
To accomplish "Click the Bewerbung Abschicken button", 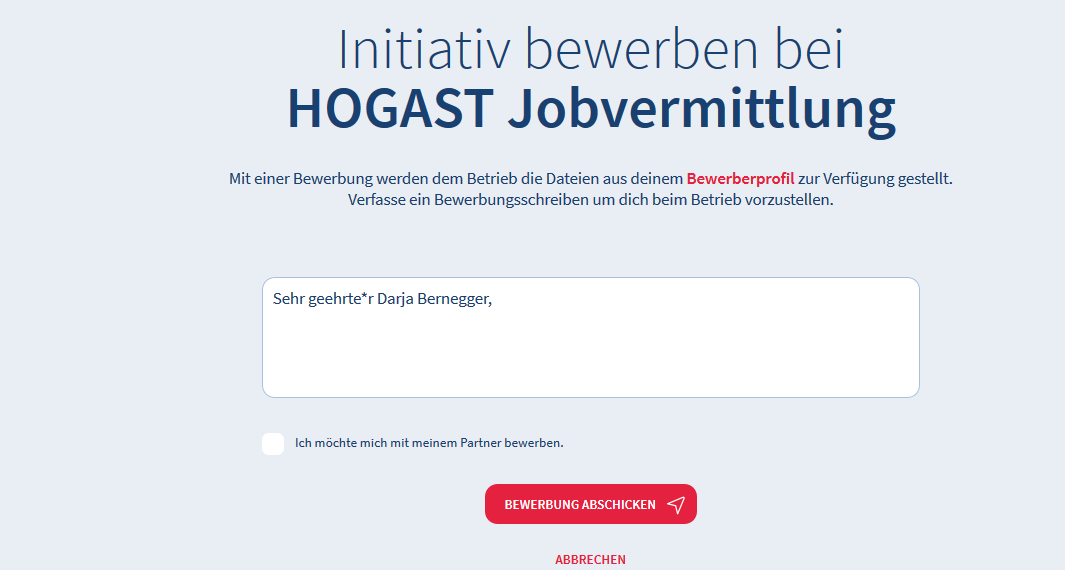I will click(x=591, y=504).
